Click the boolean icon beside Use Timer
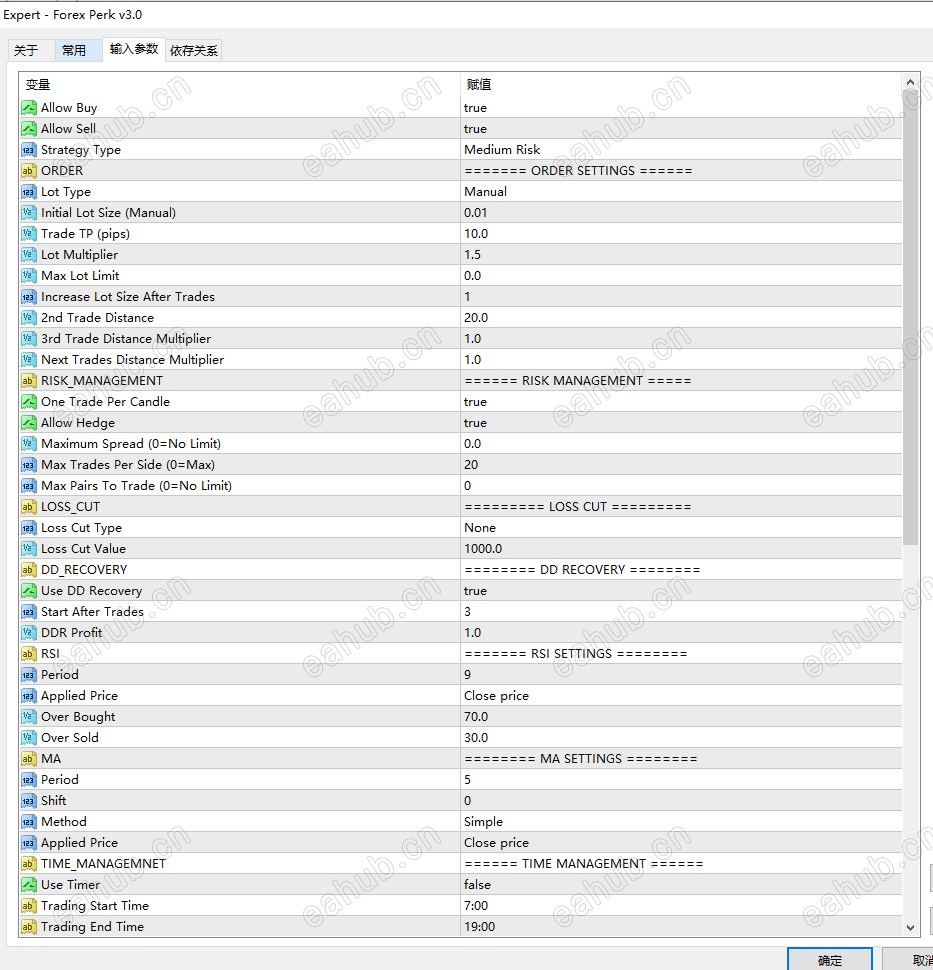 click(28, 885)
